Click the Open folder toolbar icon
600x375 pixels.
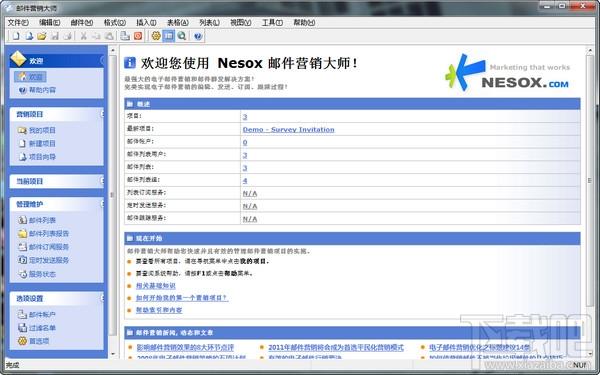[x=42, y=36]
